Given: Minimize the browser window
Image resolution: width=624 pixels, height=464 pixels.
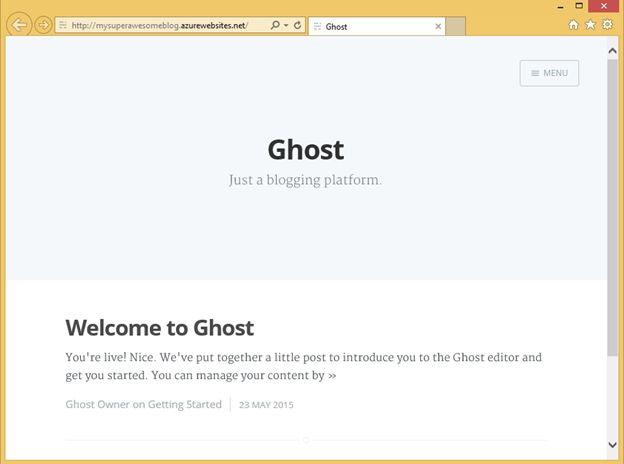Looking at the screenshot, I should tap(560, 6).
